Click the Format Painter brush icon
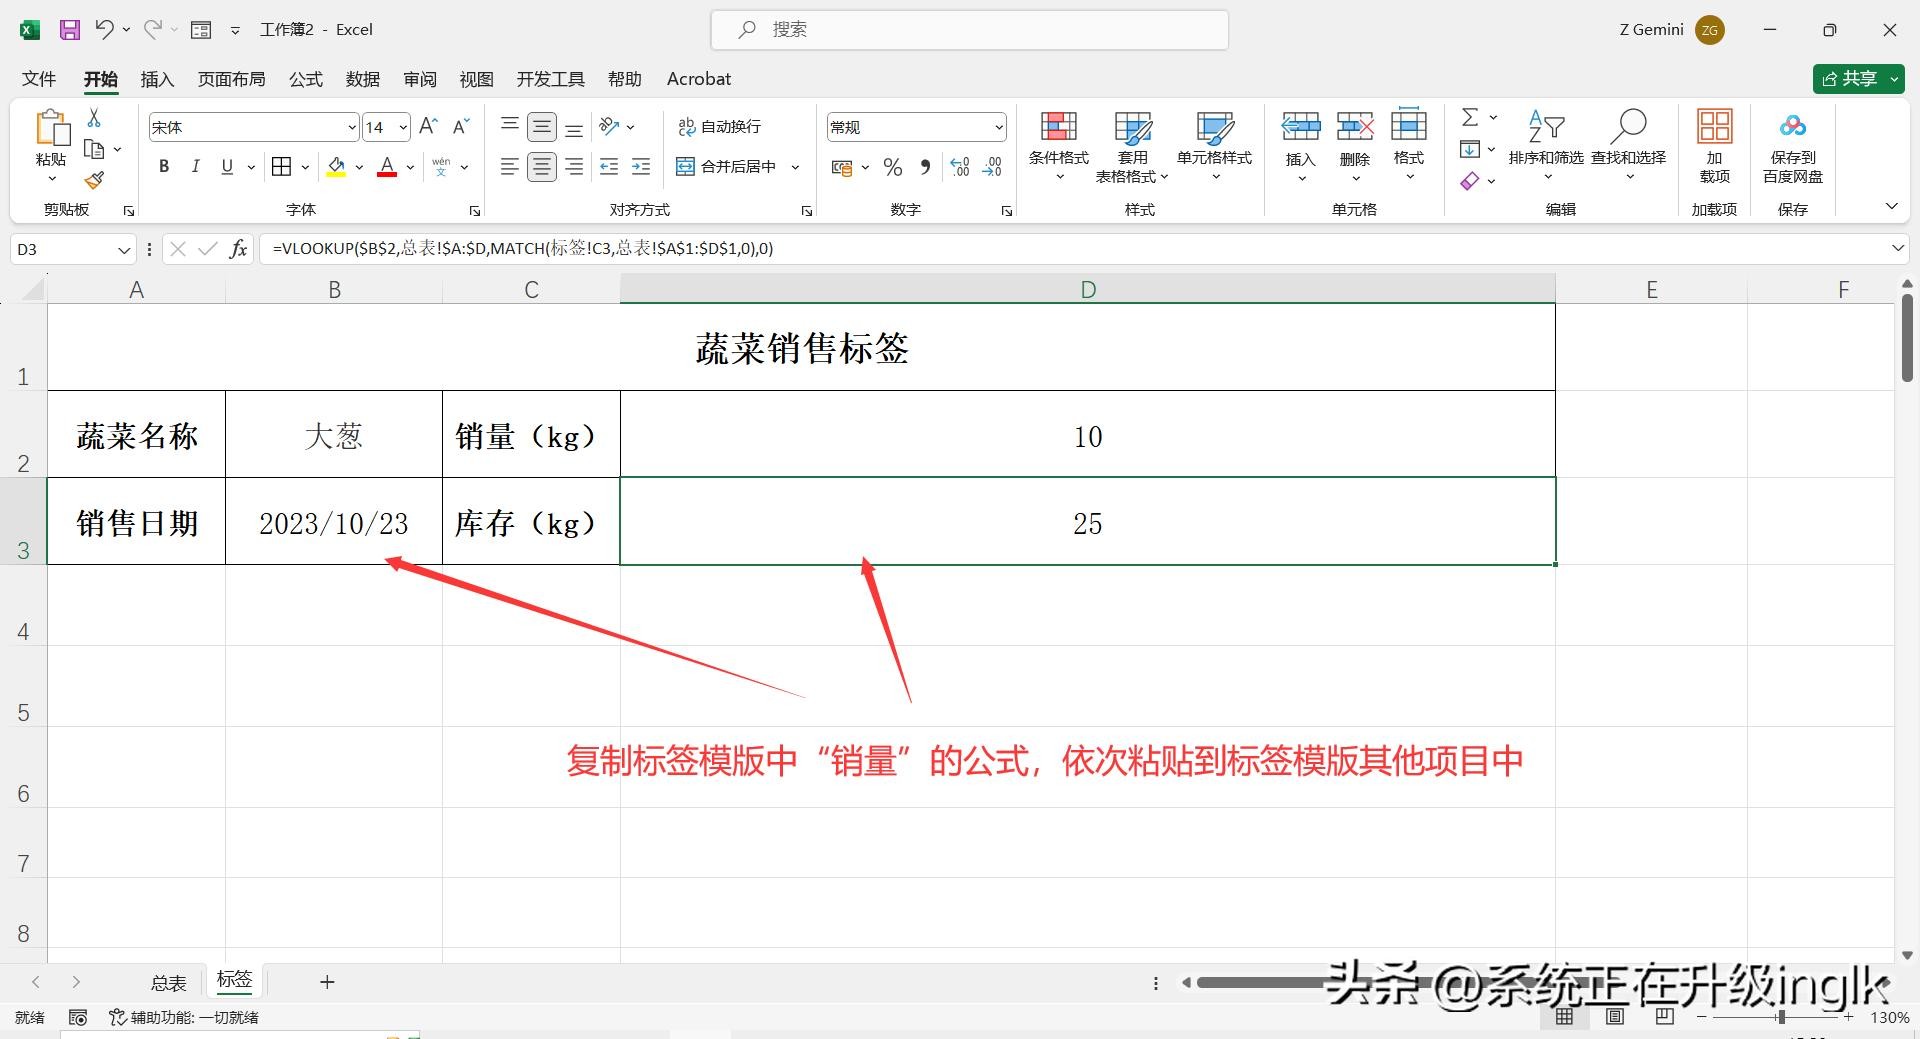 pos(94,181)
